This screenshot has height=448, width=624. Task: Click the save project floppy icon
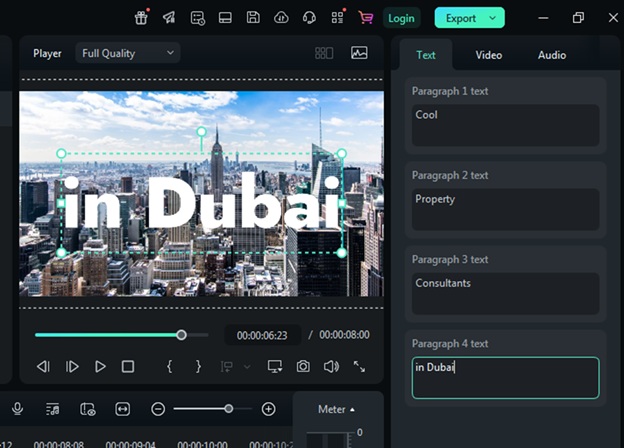[x=253, y=18]
